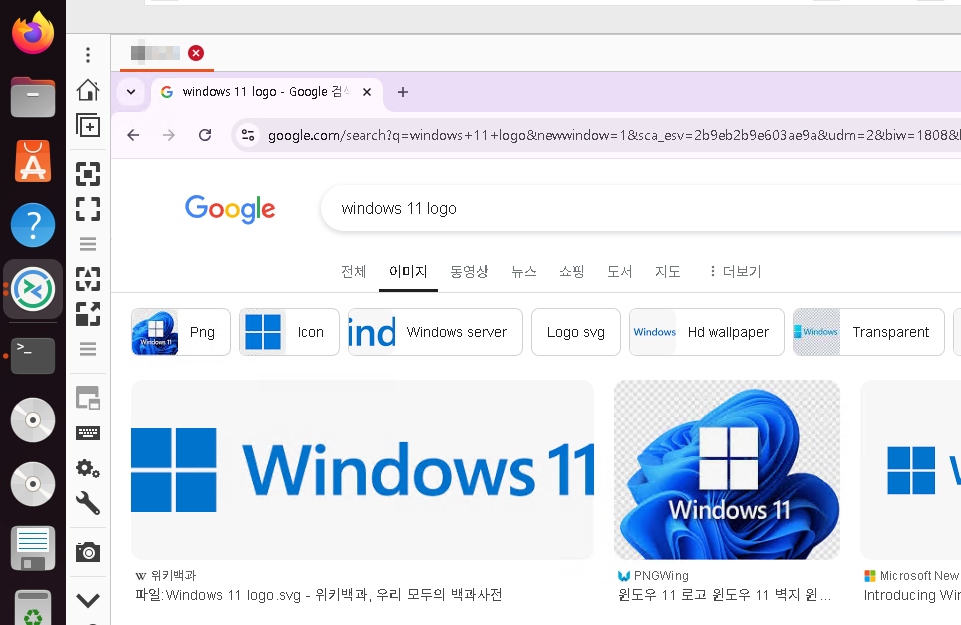The image size is (961, 625).
Task: Click the Chrome address bar URL
Action: point(613,135)
